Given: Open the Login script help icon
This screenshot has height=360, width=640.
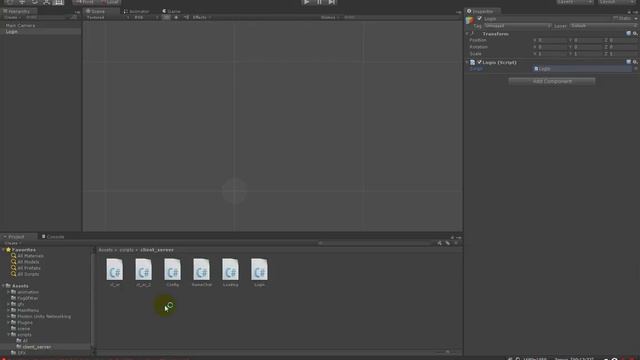Looking at the screenshot, I should (629, 62).
